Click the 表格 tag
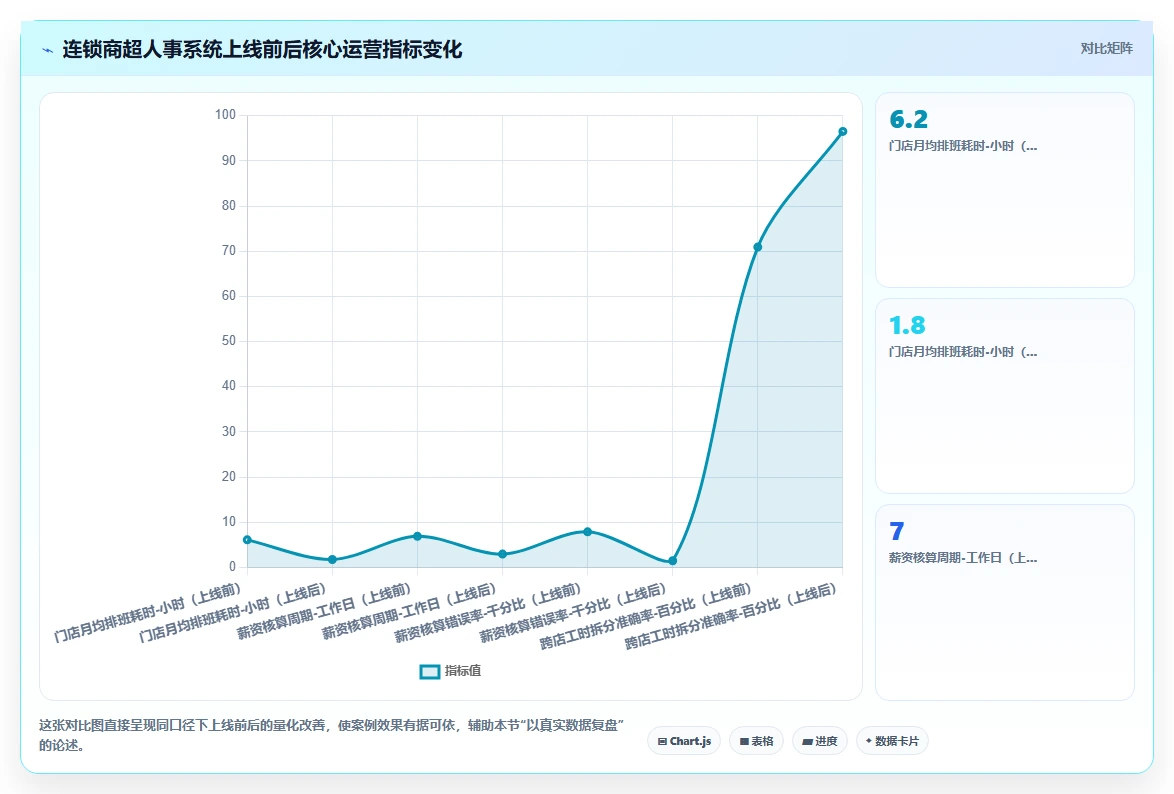The image size is (1174, 794). 756,741
